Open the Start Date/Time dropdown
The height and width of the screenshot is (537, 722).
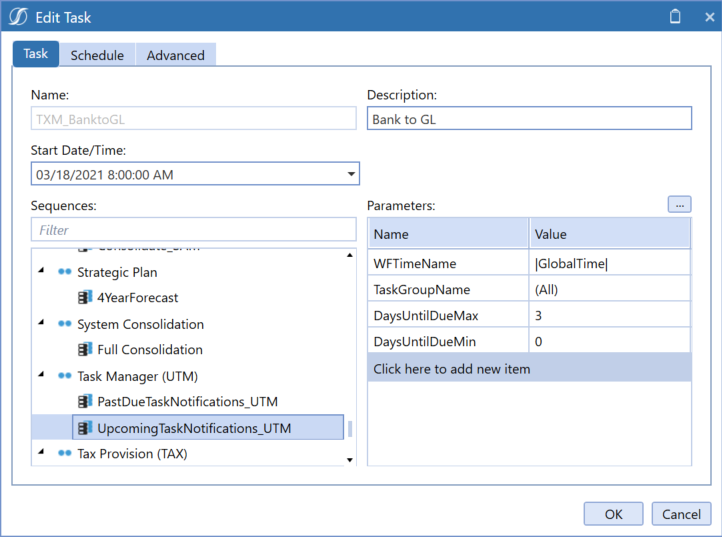(350, 174)
